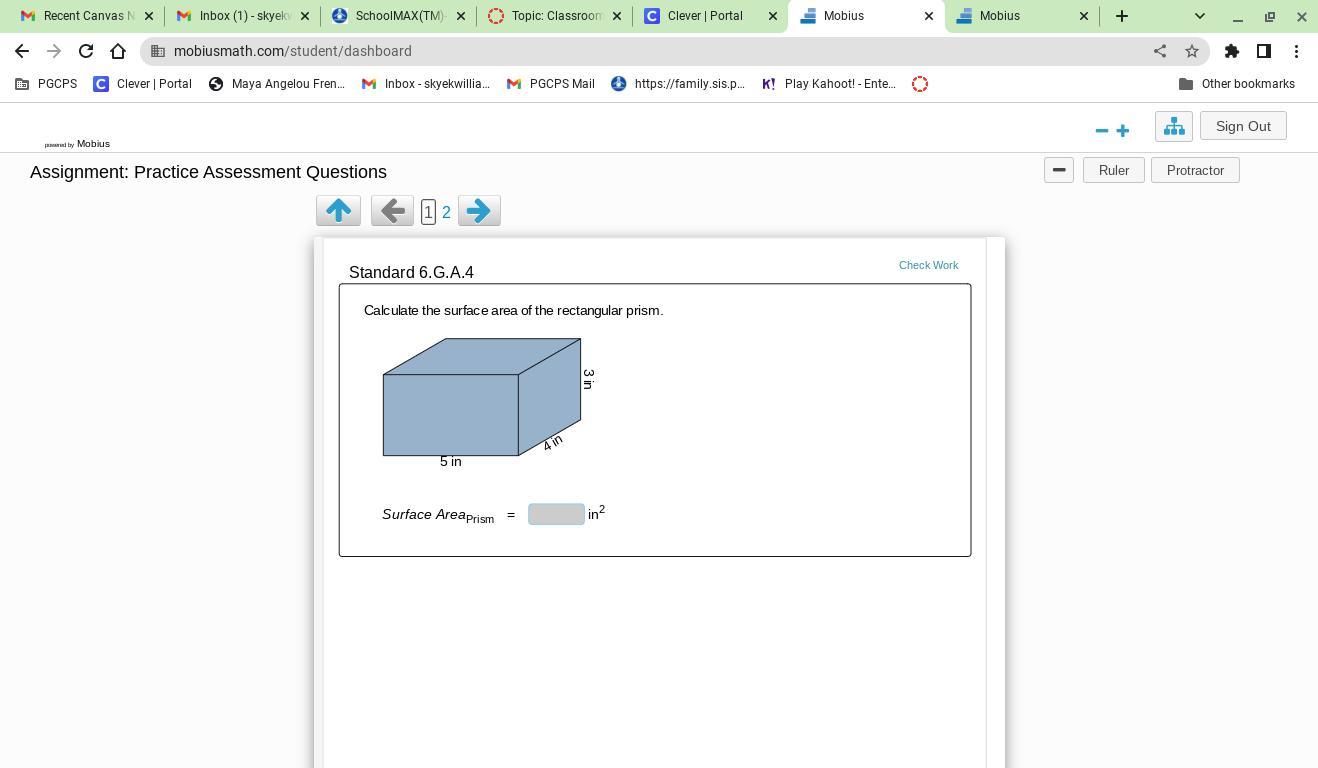The height and width of the screenshot is (768, 1318).
Task: Open the Clever | Portal bookmark
Action: point(142,84)
